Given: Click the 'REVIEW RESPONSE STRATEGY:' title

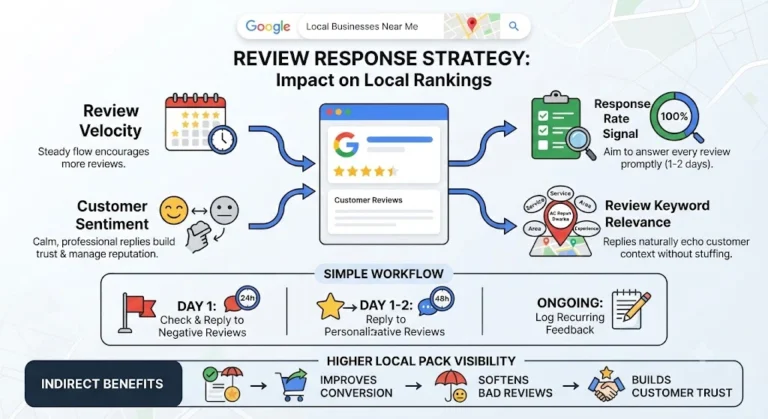Looking at the screenshot, I should 382,58.
